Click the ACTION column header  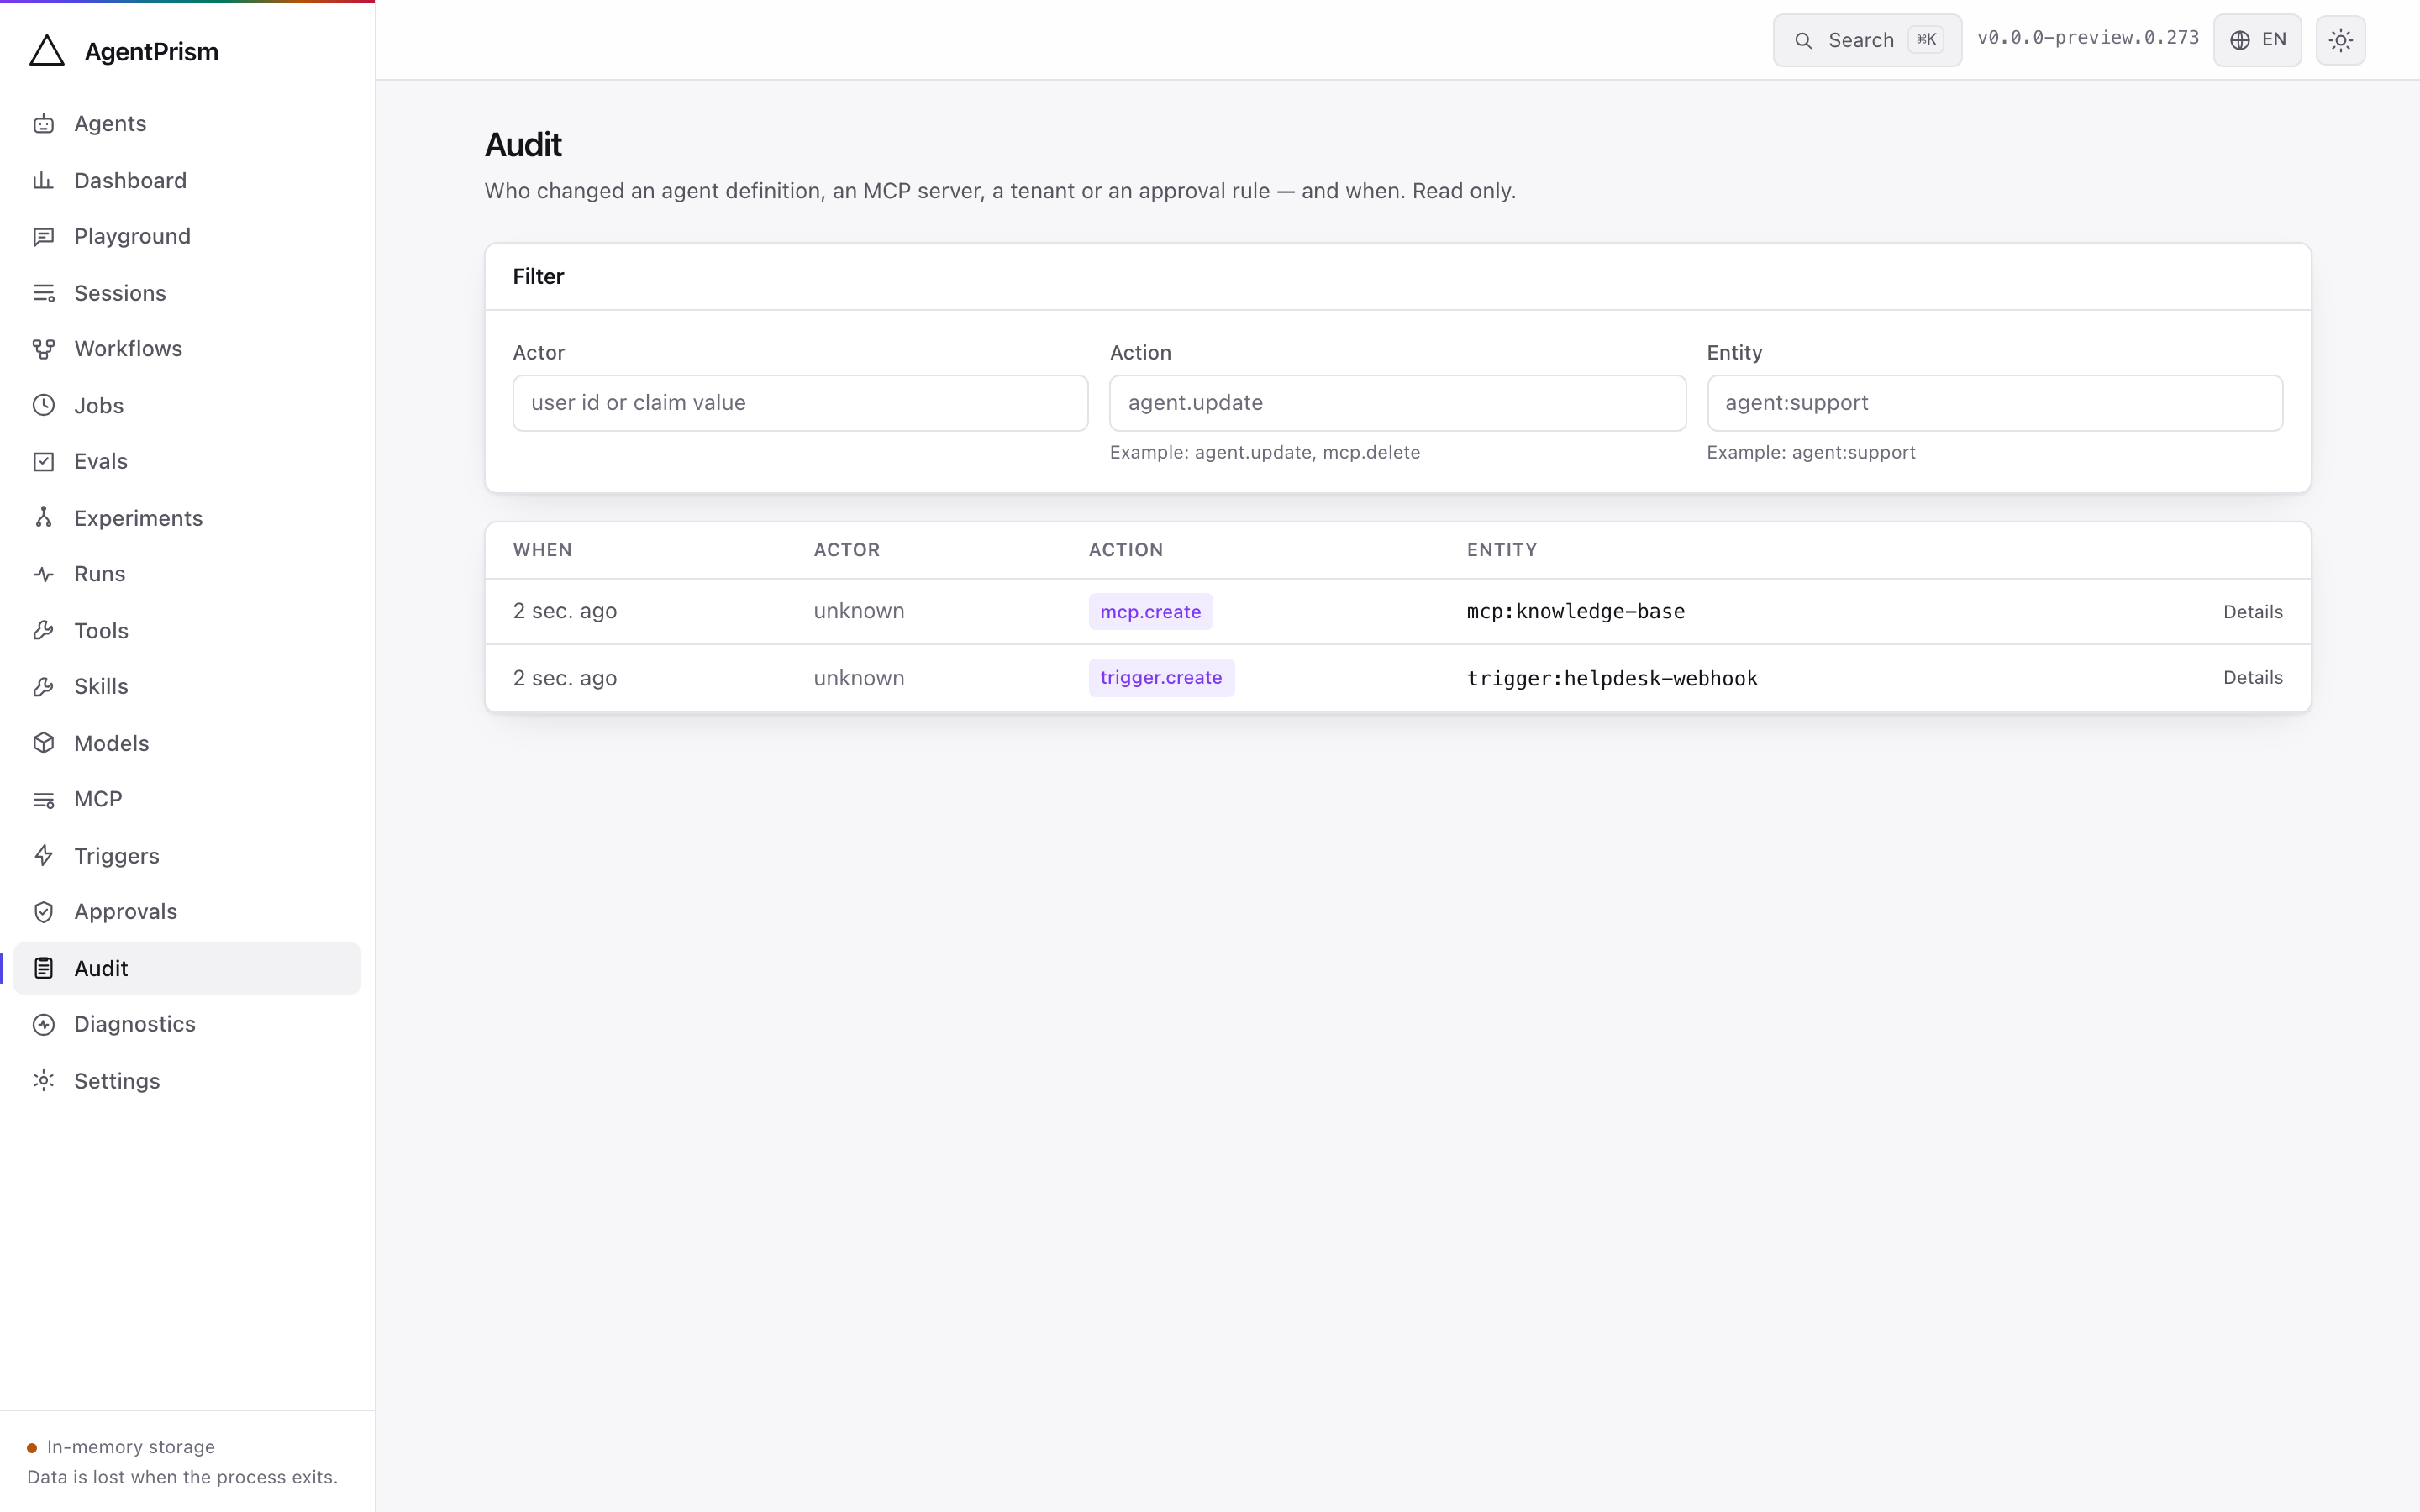tap(1125, 550)
